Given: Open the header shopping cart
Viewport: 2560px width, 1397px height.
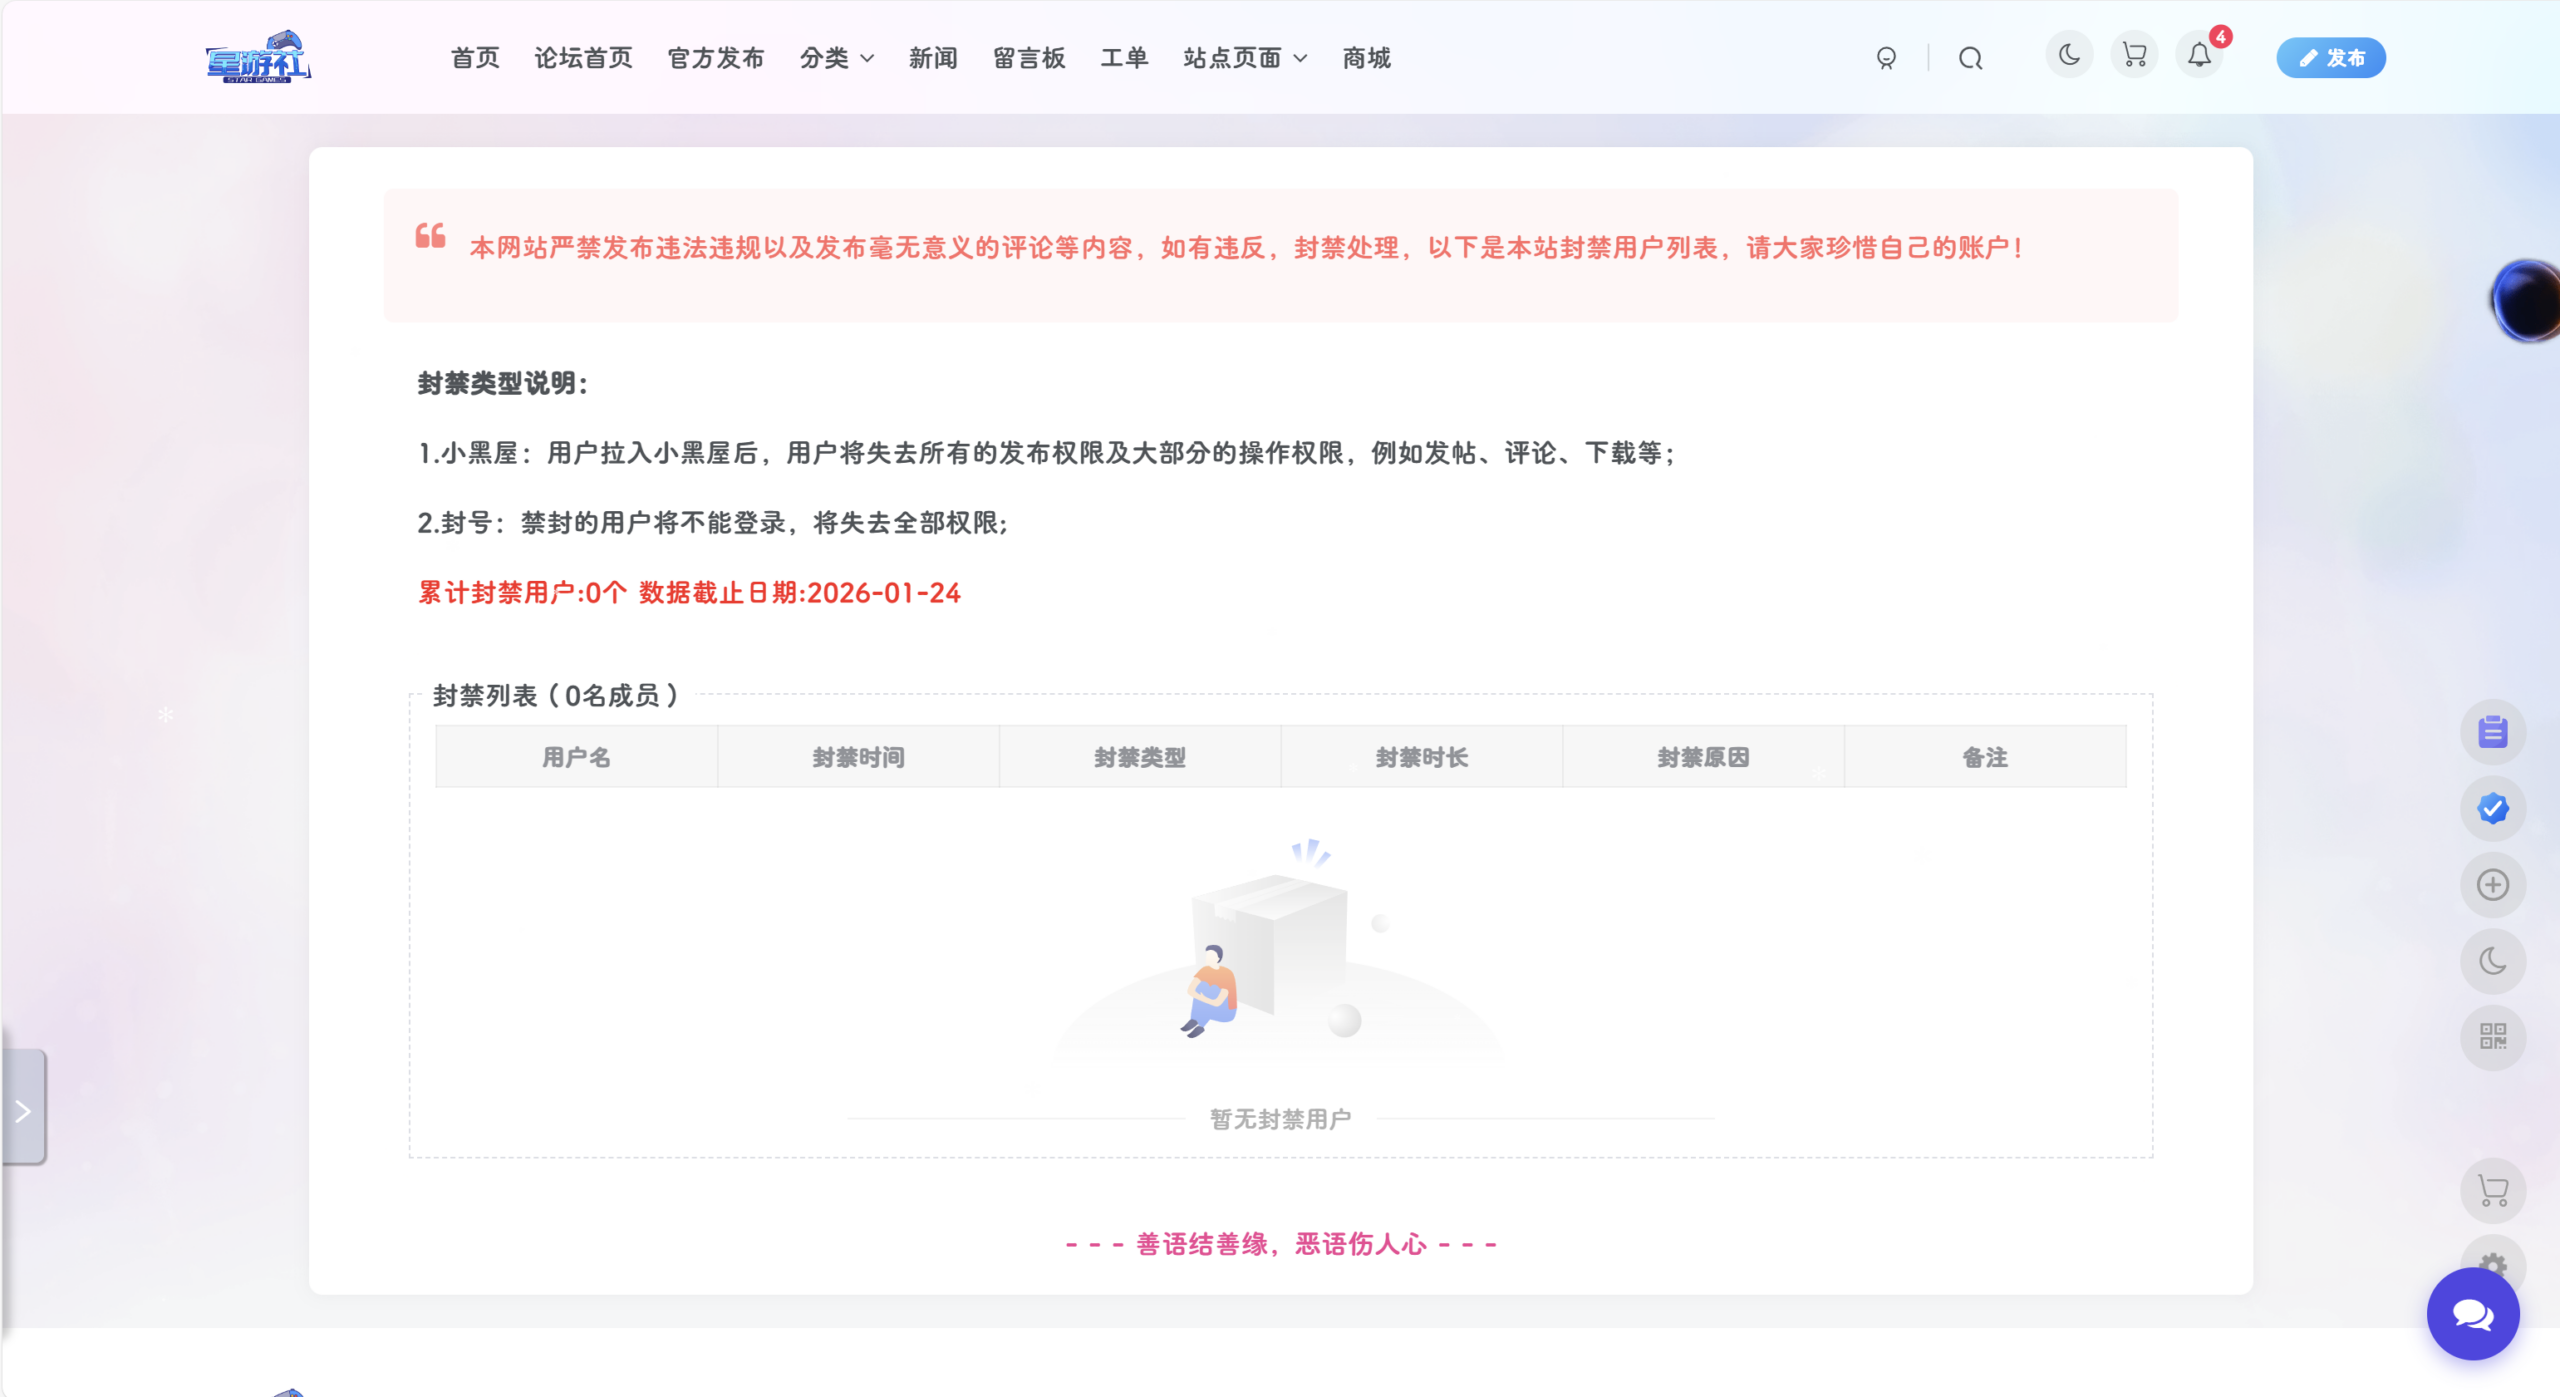Looking at the screenshot, I should click(x=2134, y=55).
